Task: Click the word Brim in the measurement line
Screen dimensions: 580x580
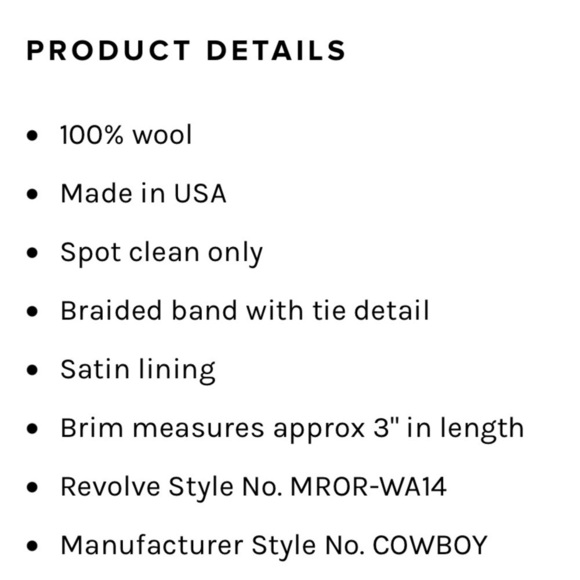Action: (92, 428)
